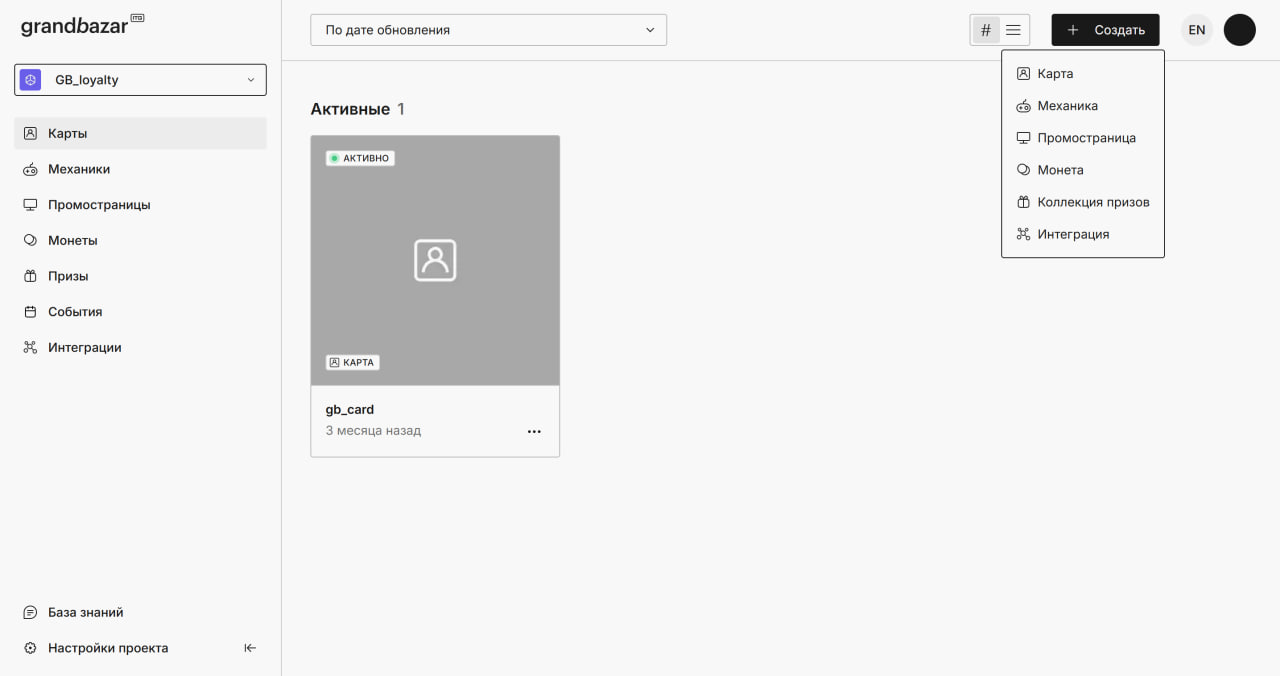Image resolution: width=1280 pixels, height=676 pixels.
Task: Click the База знаний chat icon
Action: click(30, 612)
